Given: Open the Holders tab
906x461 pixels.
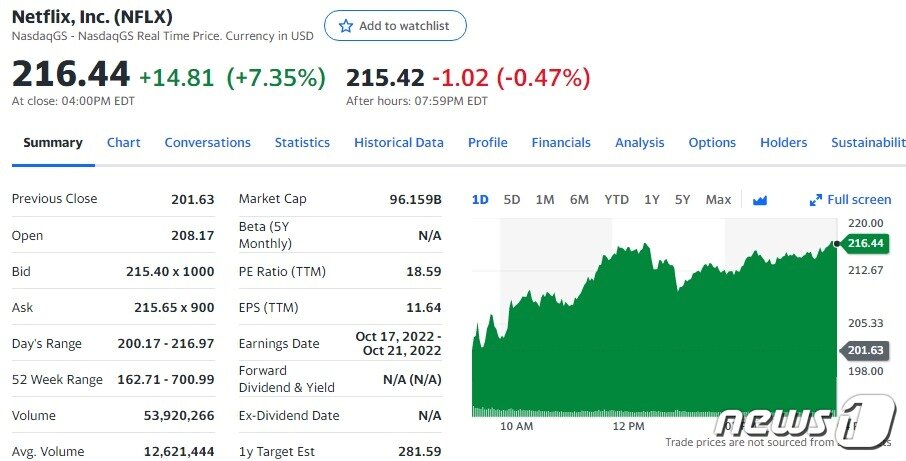Looking at the screenshot, I should 783,143.
